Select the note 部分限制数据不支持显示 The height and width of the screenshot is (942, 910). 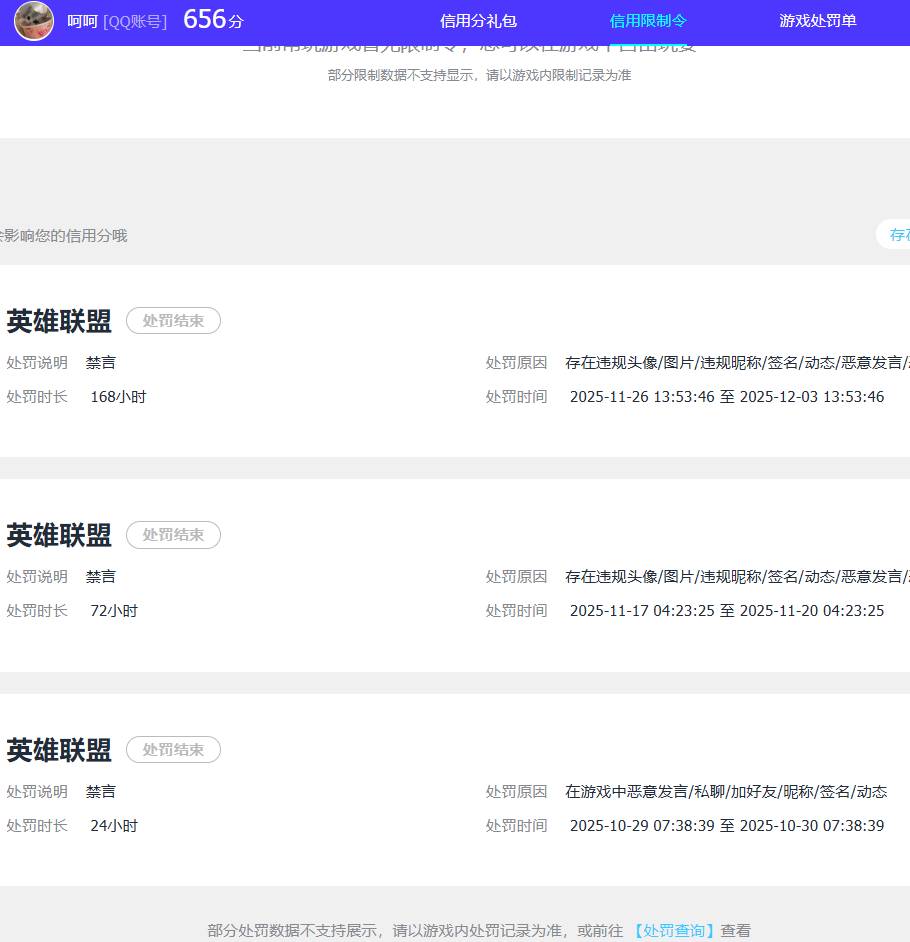[479, 75]
